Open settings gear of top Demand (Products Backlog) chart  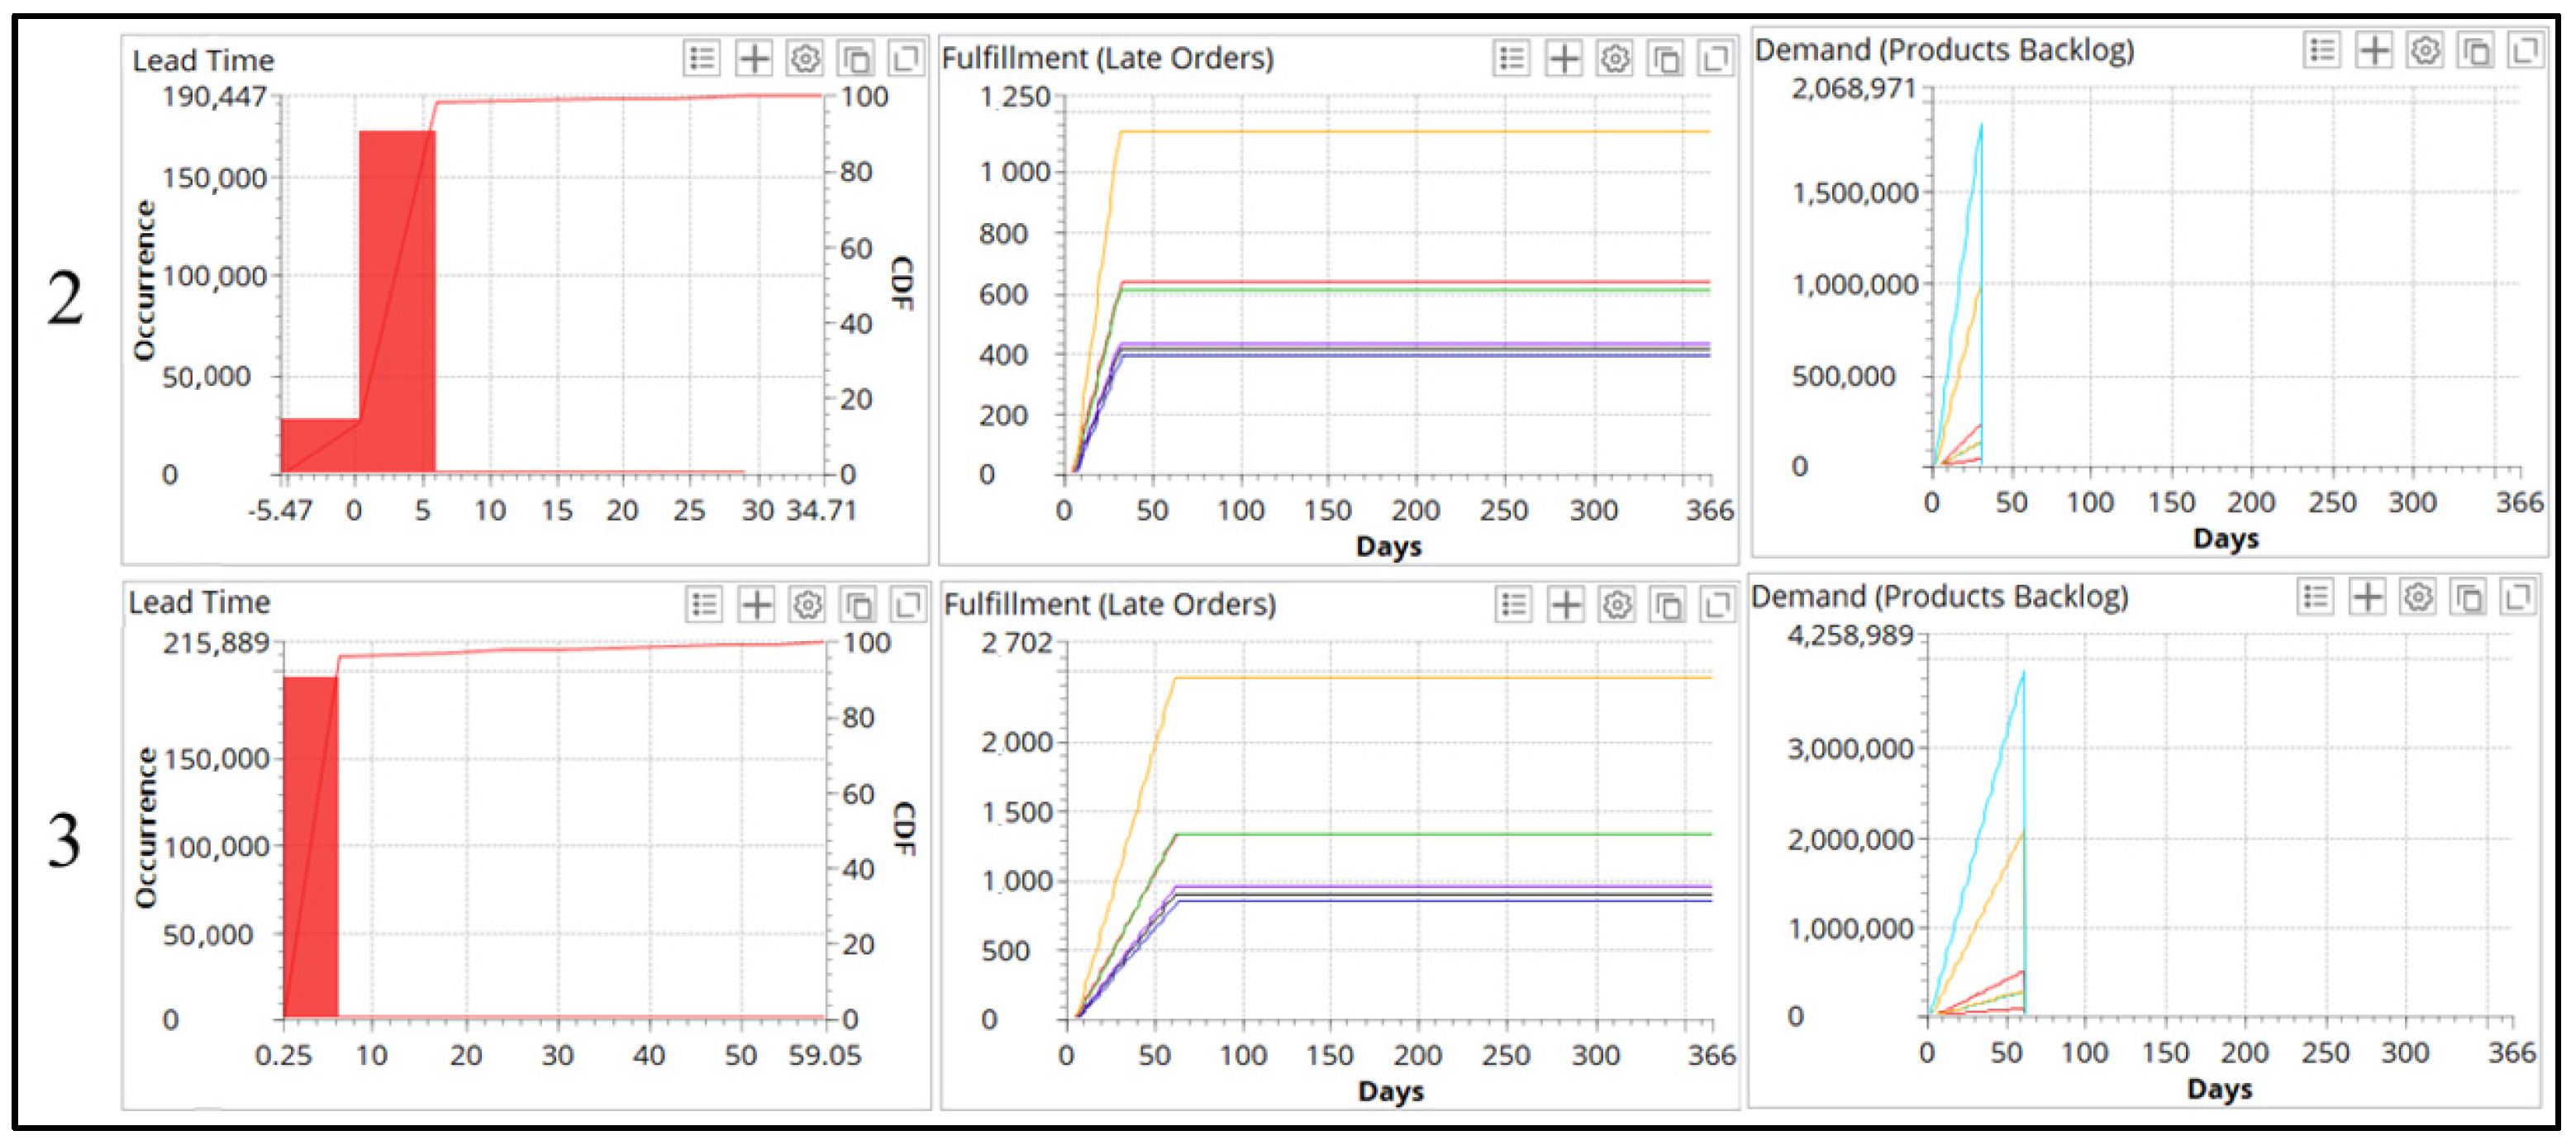[2425, 49]
